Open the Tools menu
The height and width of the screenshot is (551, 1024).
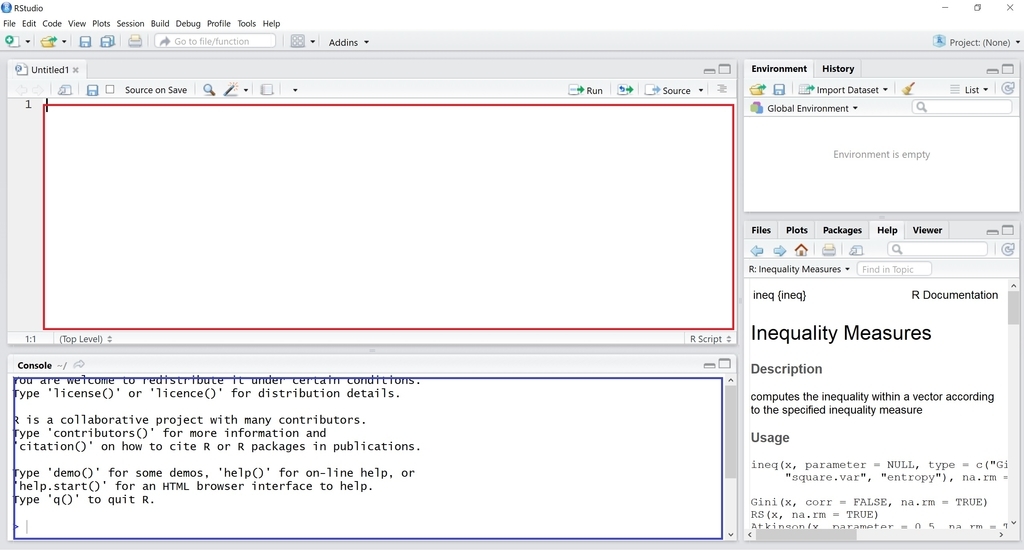(x=246, y=24)
